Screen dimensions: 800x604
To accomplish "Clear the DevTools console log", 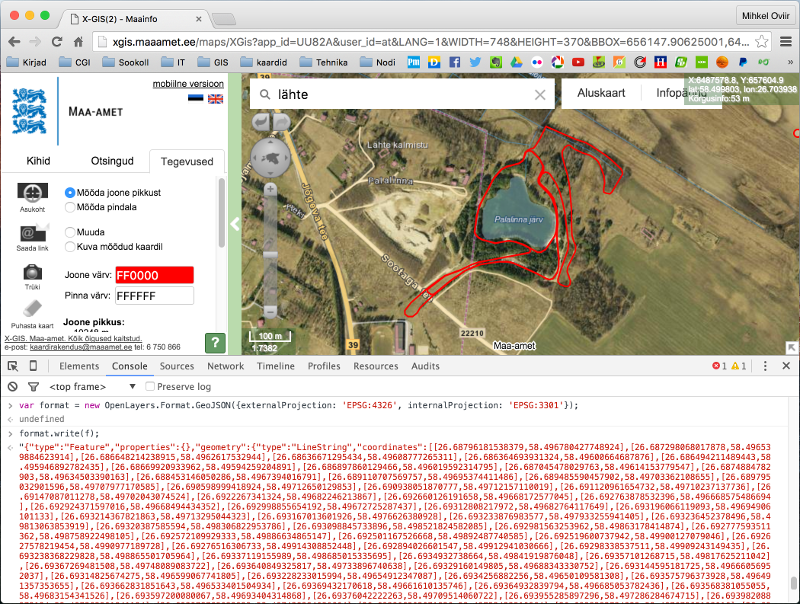I will [13, 386].
